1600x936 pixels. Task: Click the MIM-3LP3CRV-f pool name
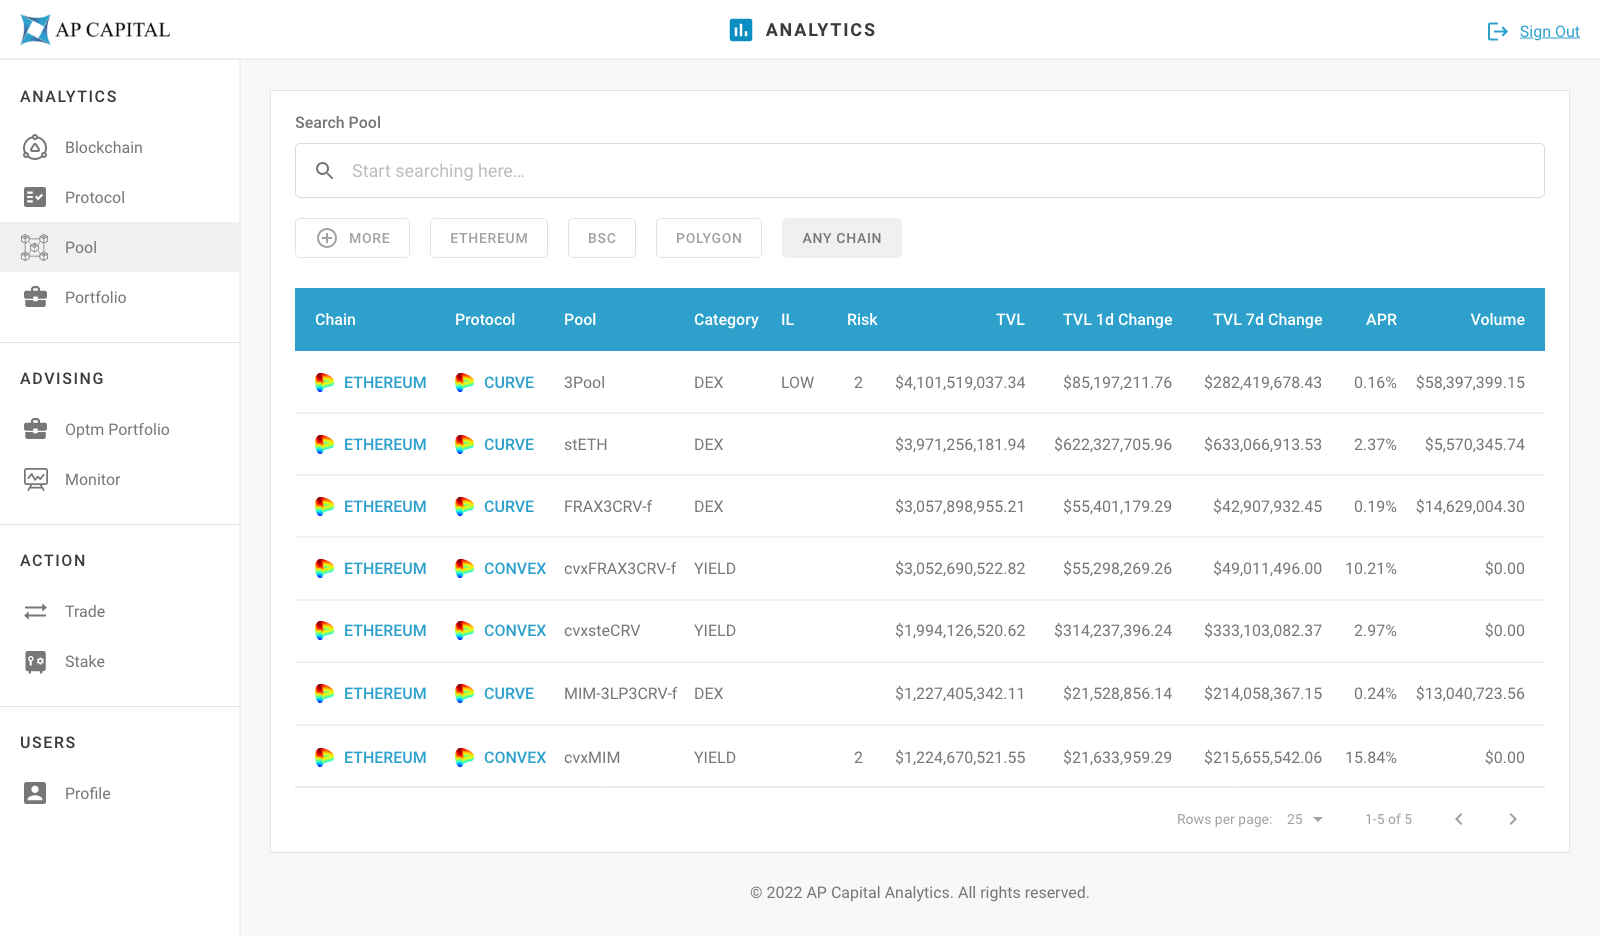tap(620, 693)
